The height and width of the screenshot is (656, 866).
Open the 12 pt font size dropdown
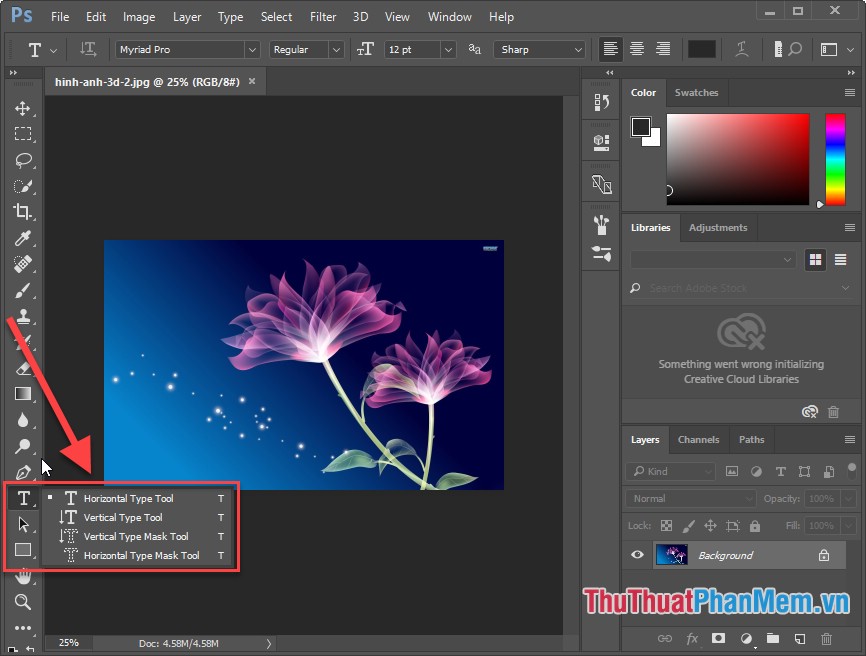click(x=447, y=49)
